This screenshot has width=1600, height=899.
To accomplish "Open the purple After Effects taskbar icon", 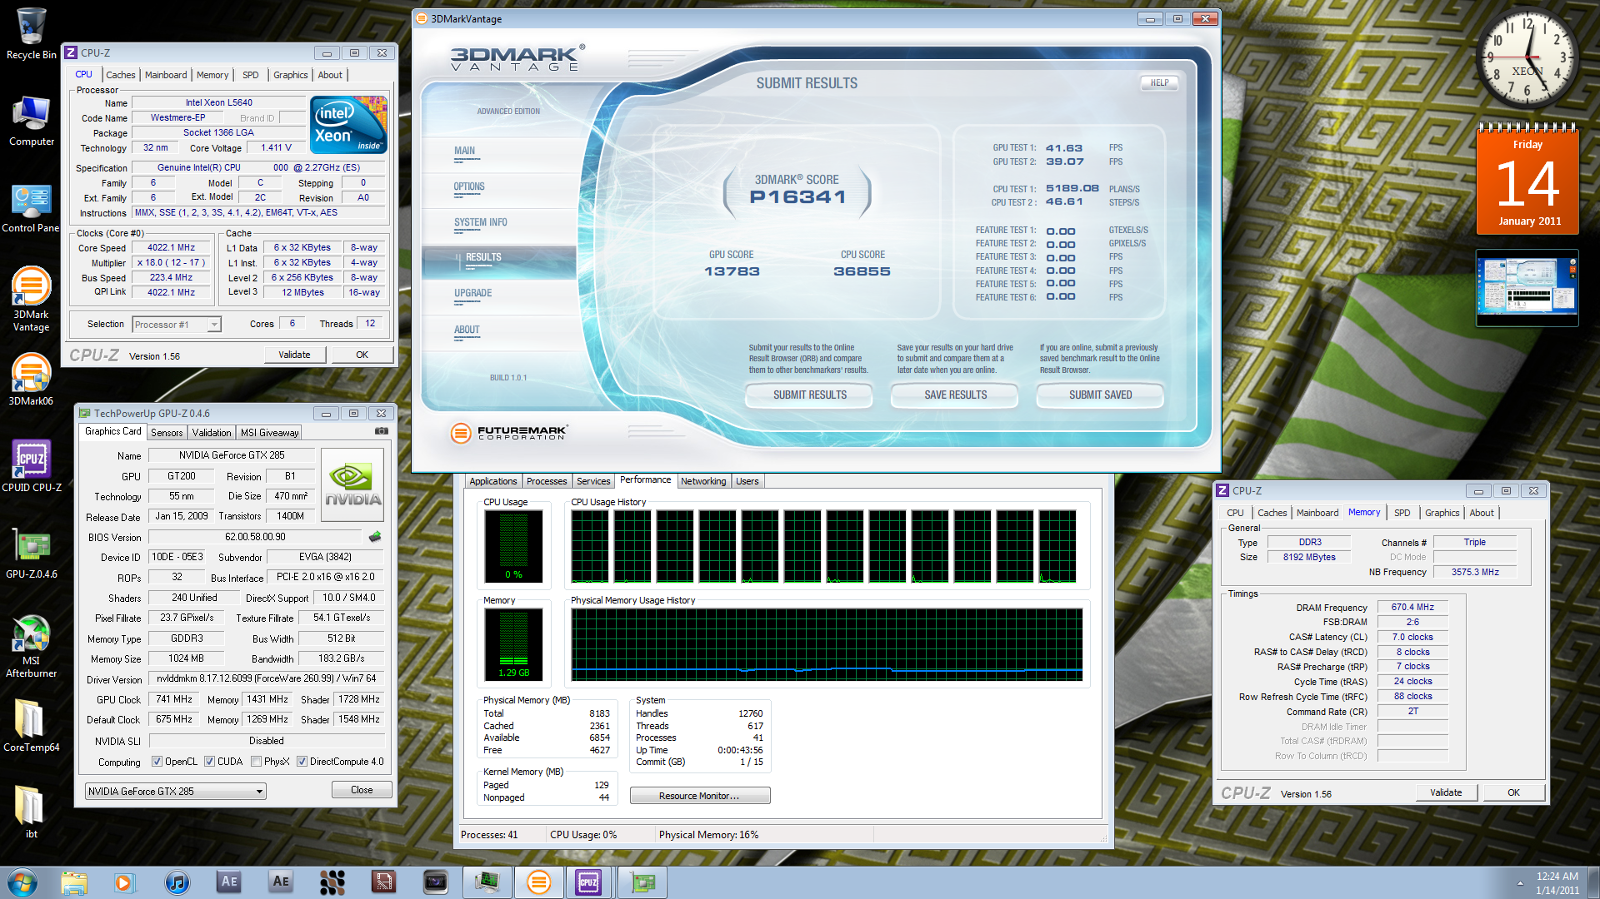I will coord(230,882).
